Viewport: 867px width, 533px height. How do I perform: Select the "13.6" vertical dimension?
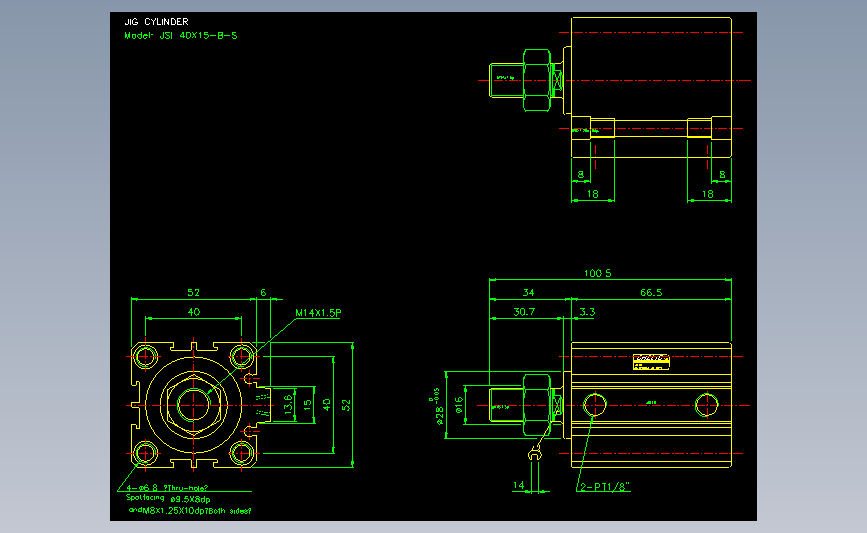(x=288, y=405)
